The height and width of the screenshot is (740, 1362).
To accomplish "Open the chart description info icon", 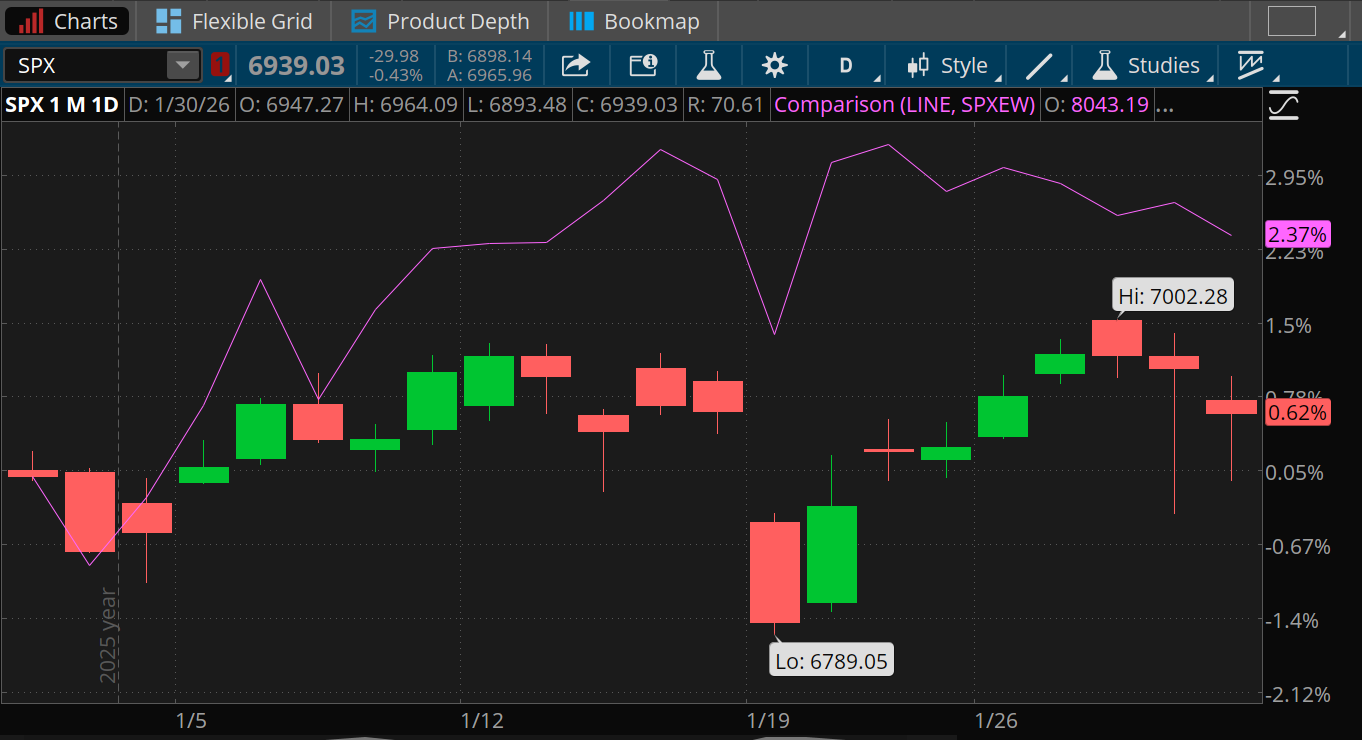I will (641, 64).
